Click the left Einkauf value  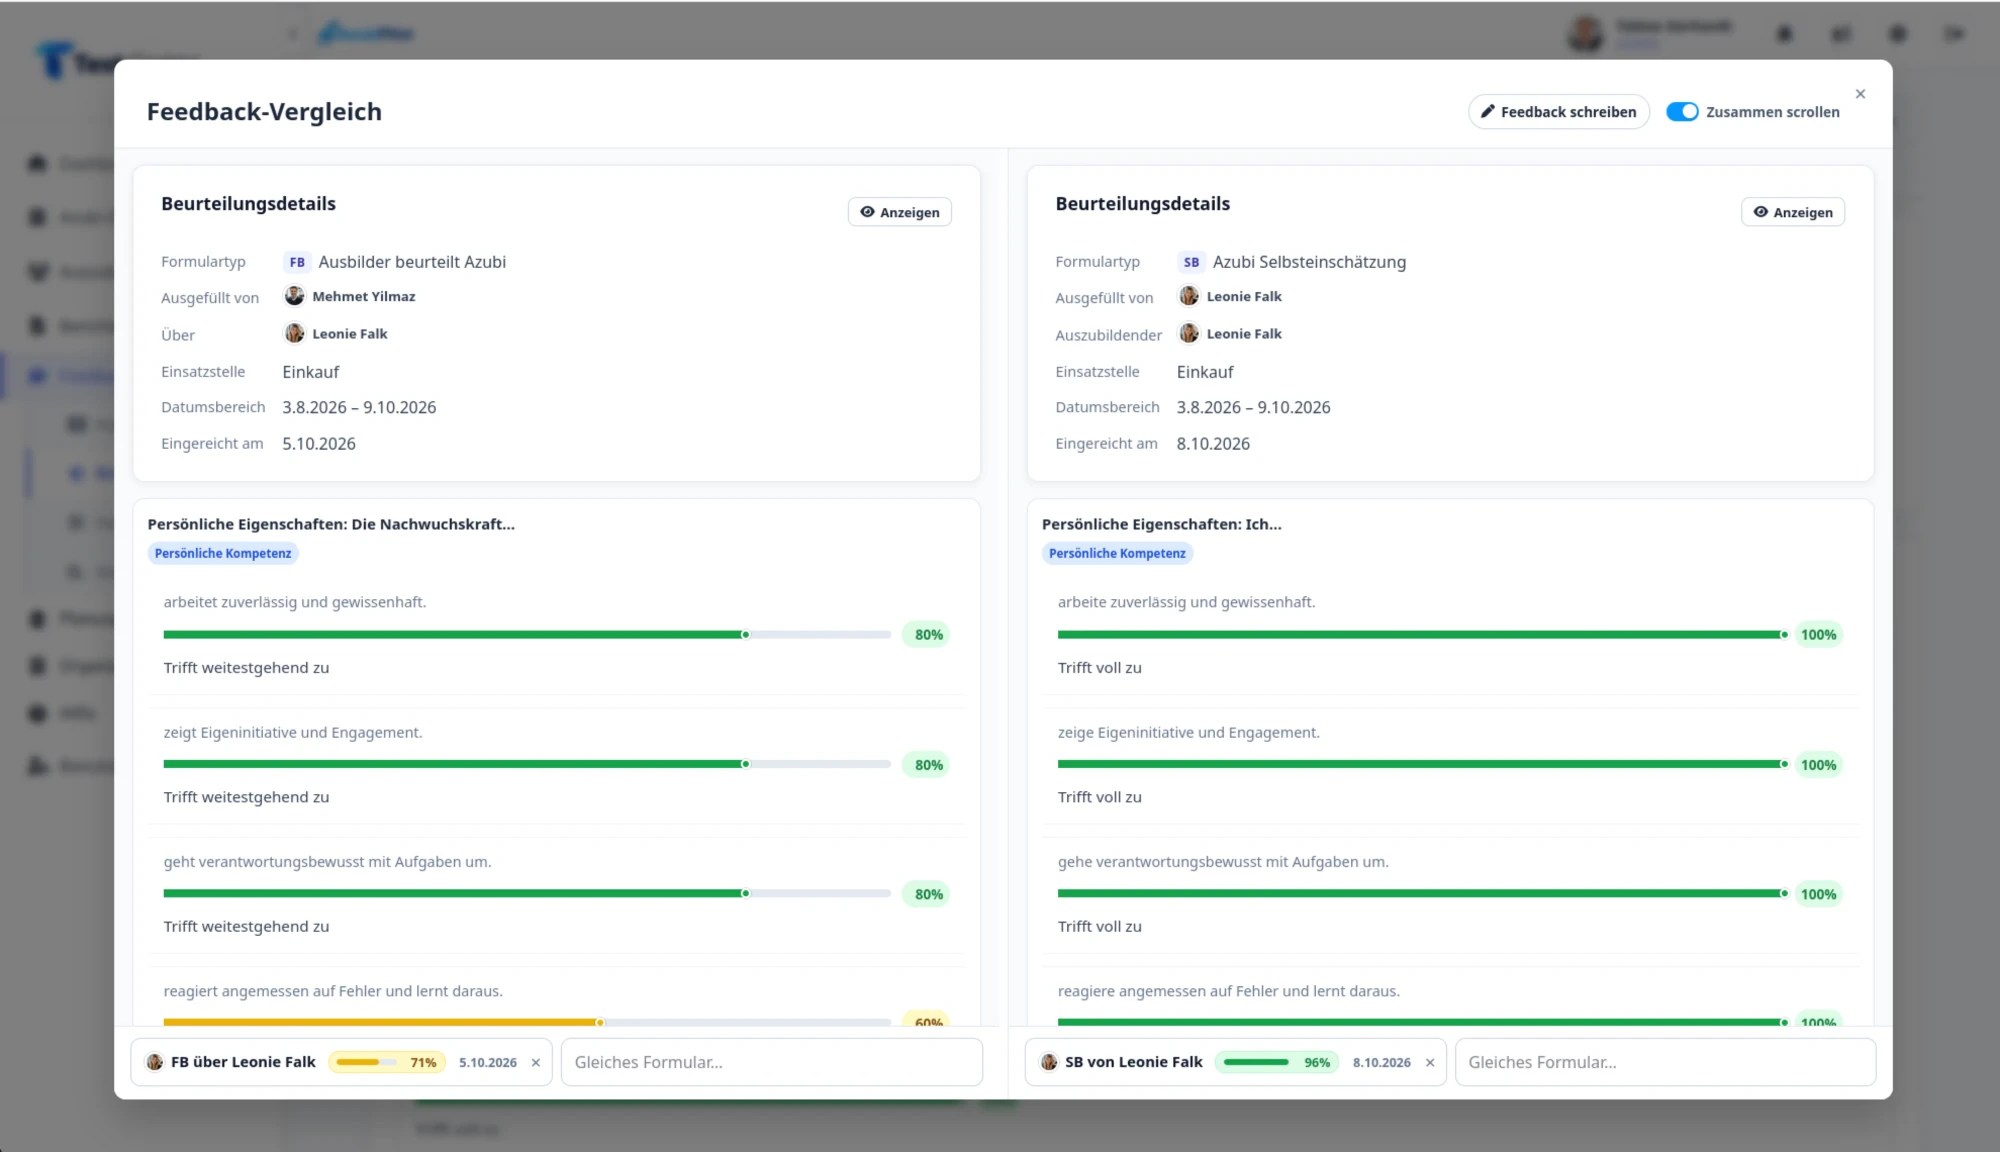click(x=311, y=372)
